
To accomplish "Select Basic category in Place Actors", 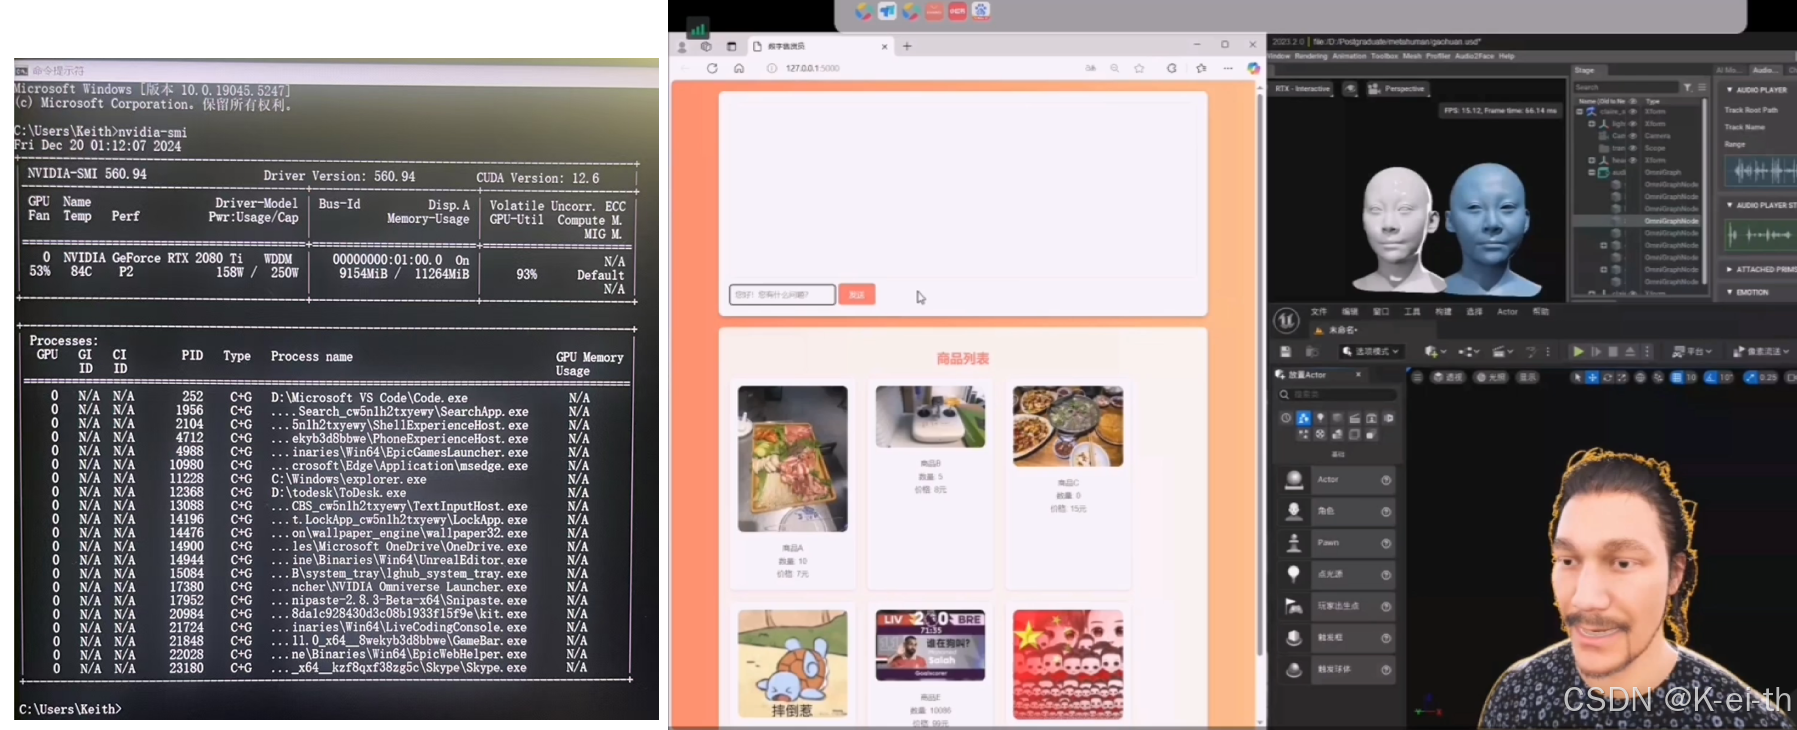I will 1303,418.
